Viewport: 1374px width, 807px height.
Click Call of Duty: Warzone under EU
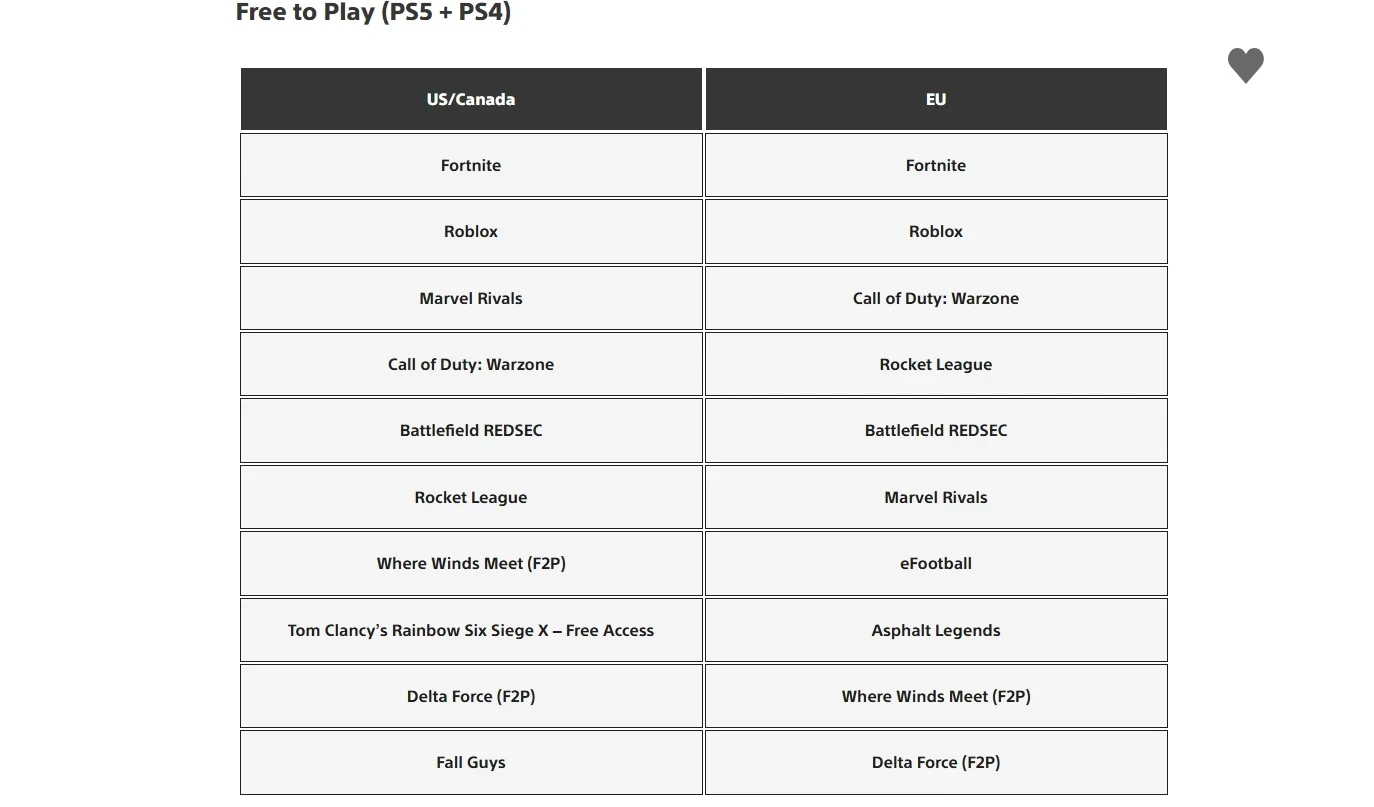coord(935,298)
